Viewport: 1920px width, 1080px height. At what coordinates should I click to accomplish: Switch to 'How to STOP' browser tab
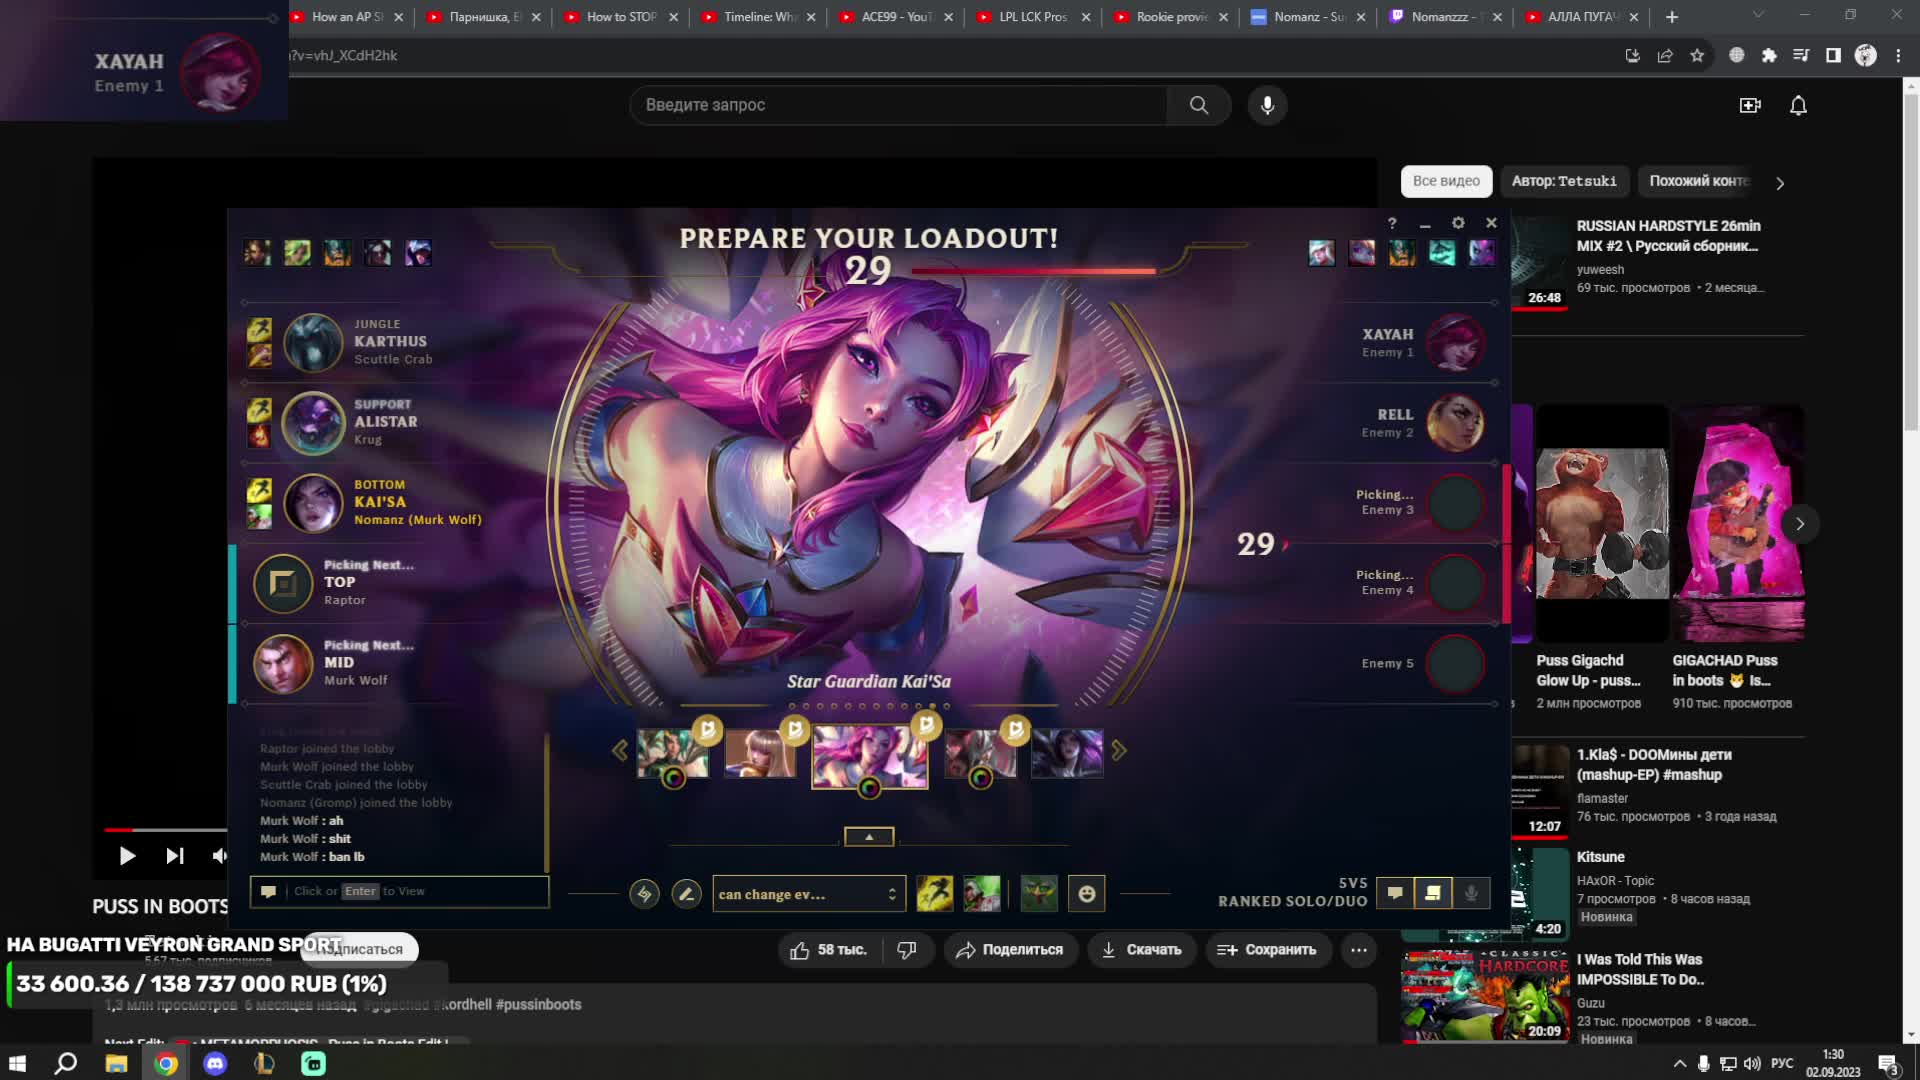(x=620, y=17)
